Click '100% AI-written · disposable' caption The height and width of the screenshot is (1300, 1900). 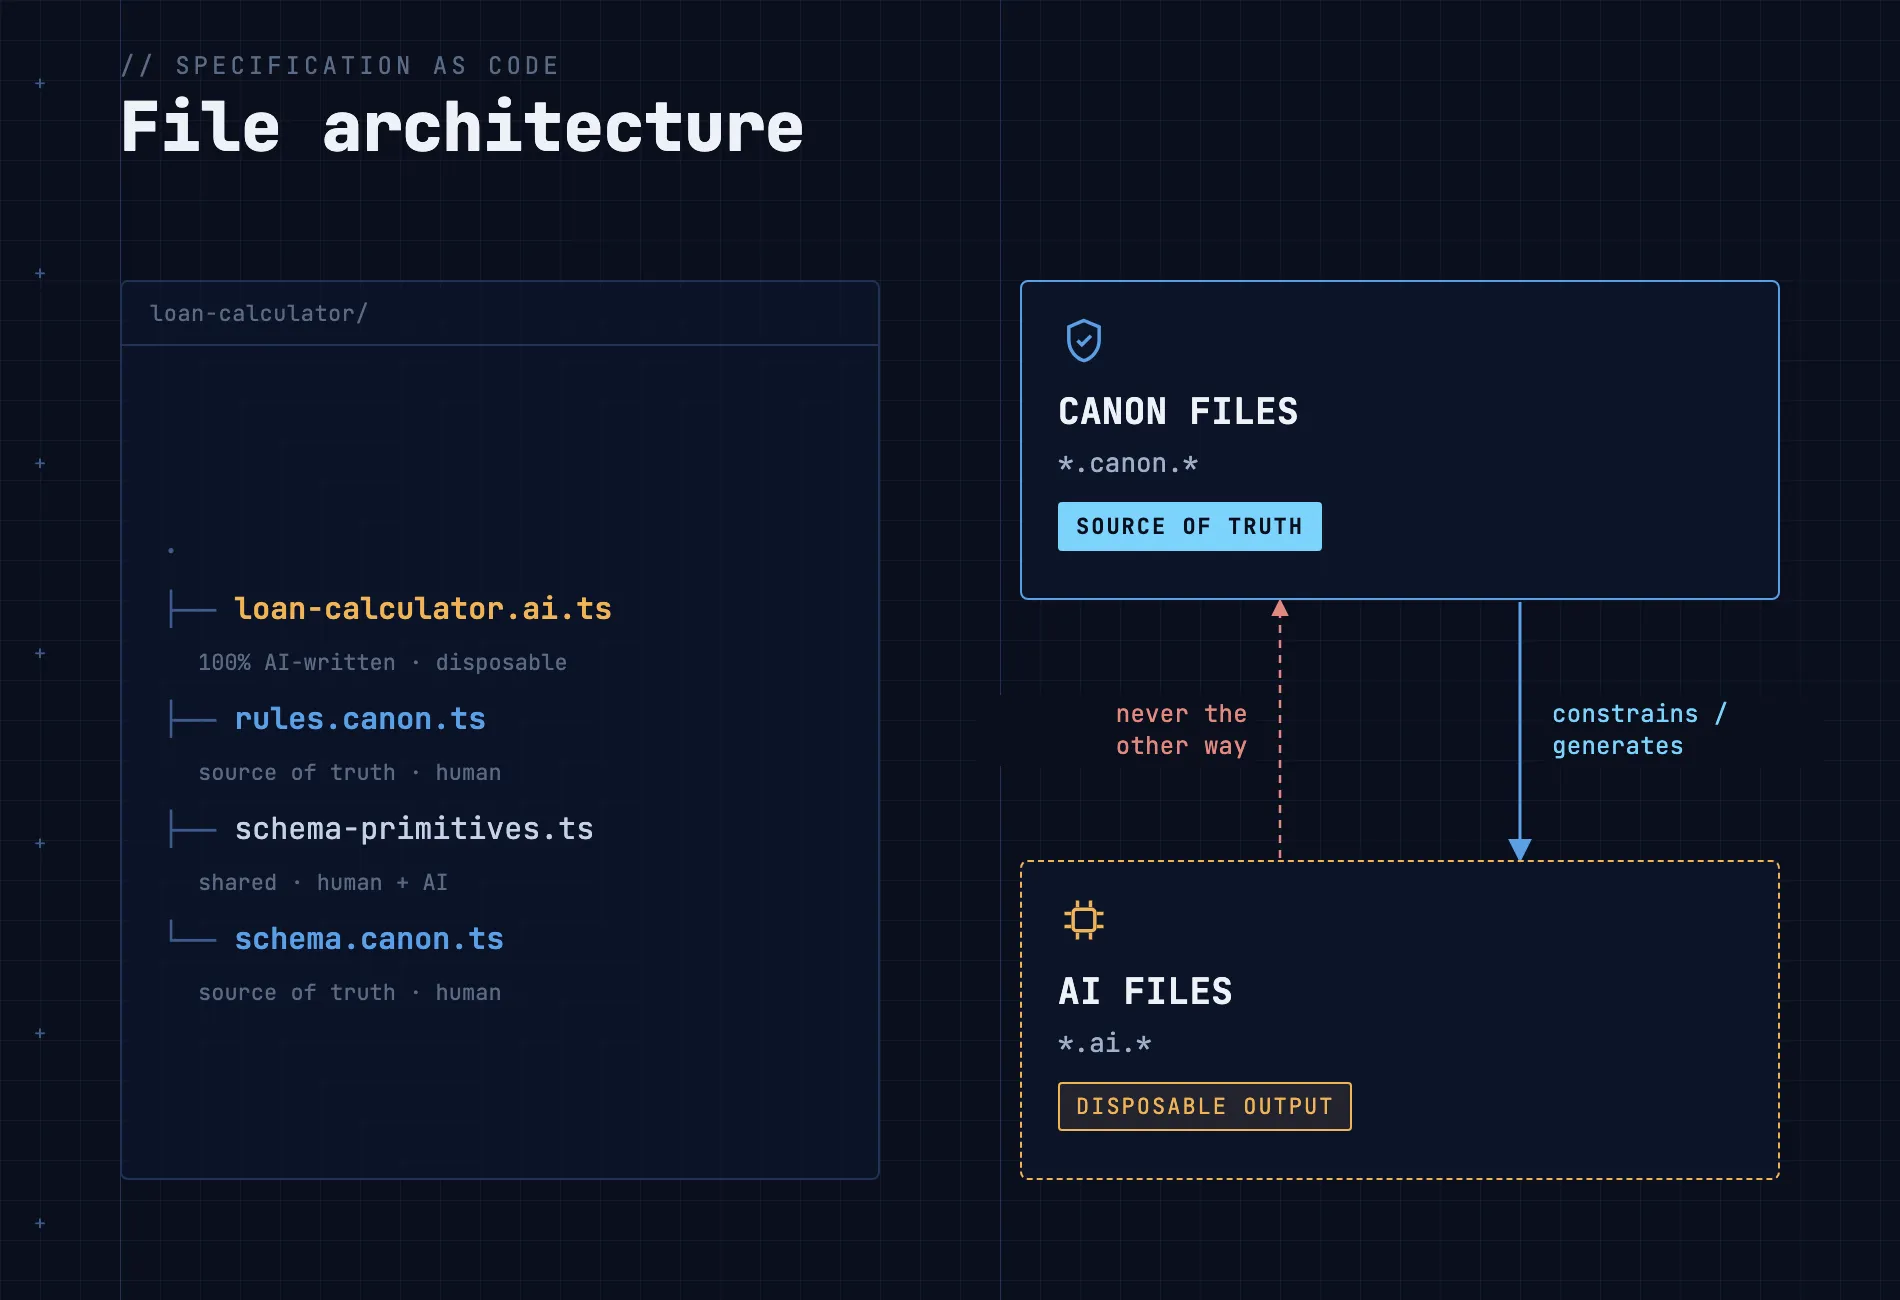(382, 663)
